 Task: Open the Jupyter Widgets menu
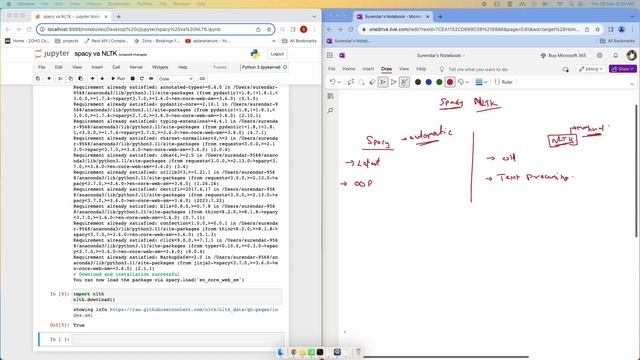[160, 67]
